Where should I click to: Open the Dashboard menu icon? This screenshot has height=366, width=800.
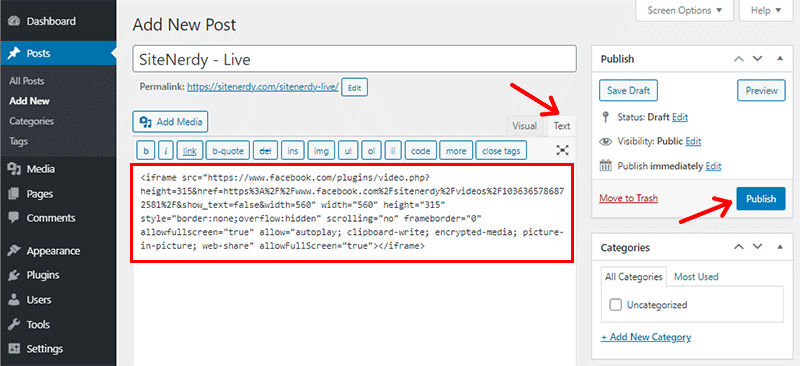tap(14, 21)
